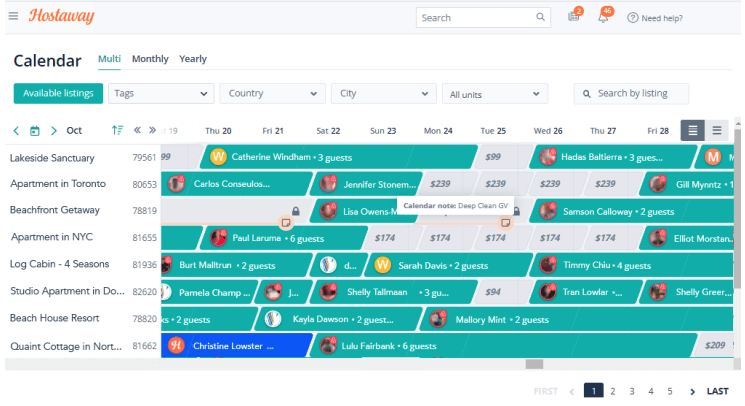This screenshot has width=745, height=406.
Task: Click calendar note icon on Tue 25
Action: coord(506,222)
